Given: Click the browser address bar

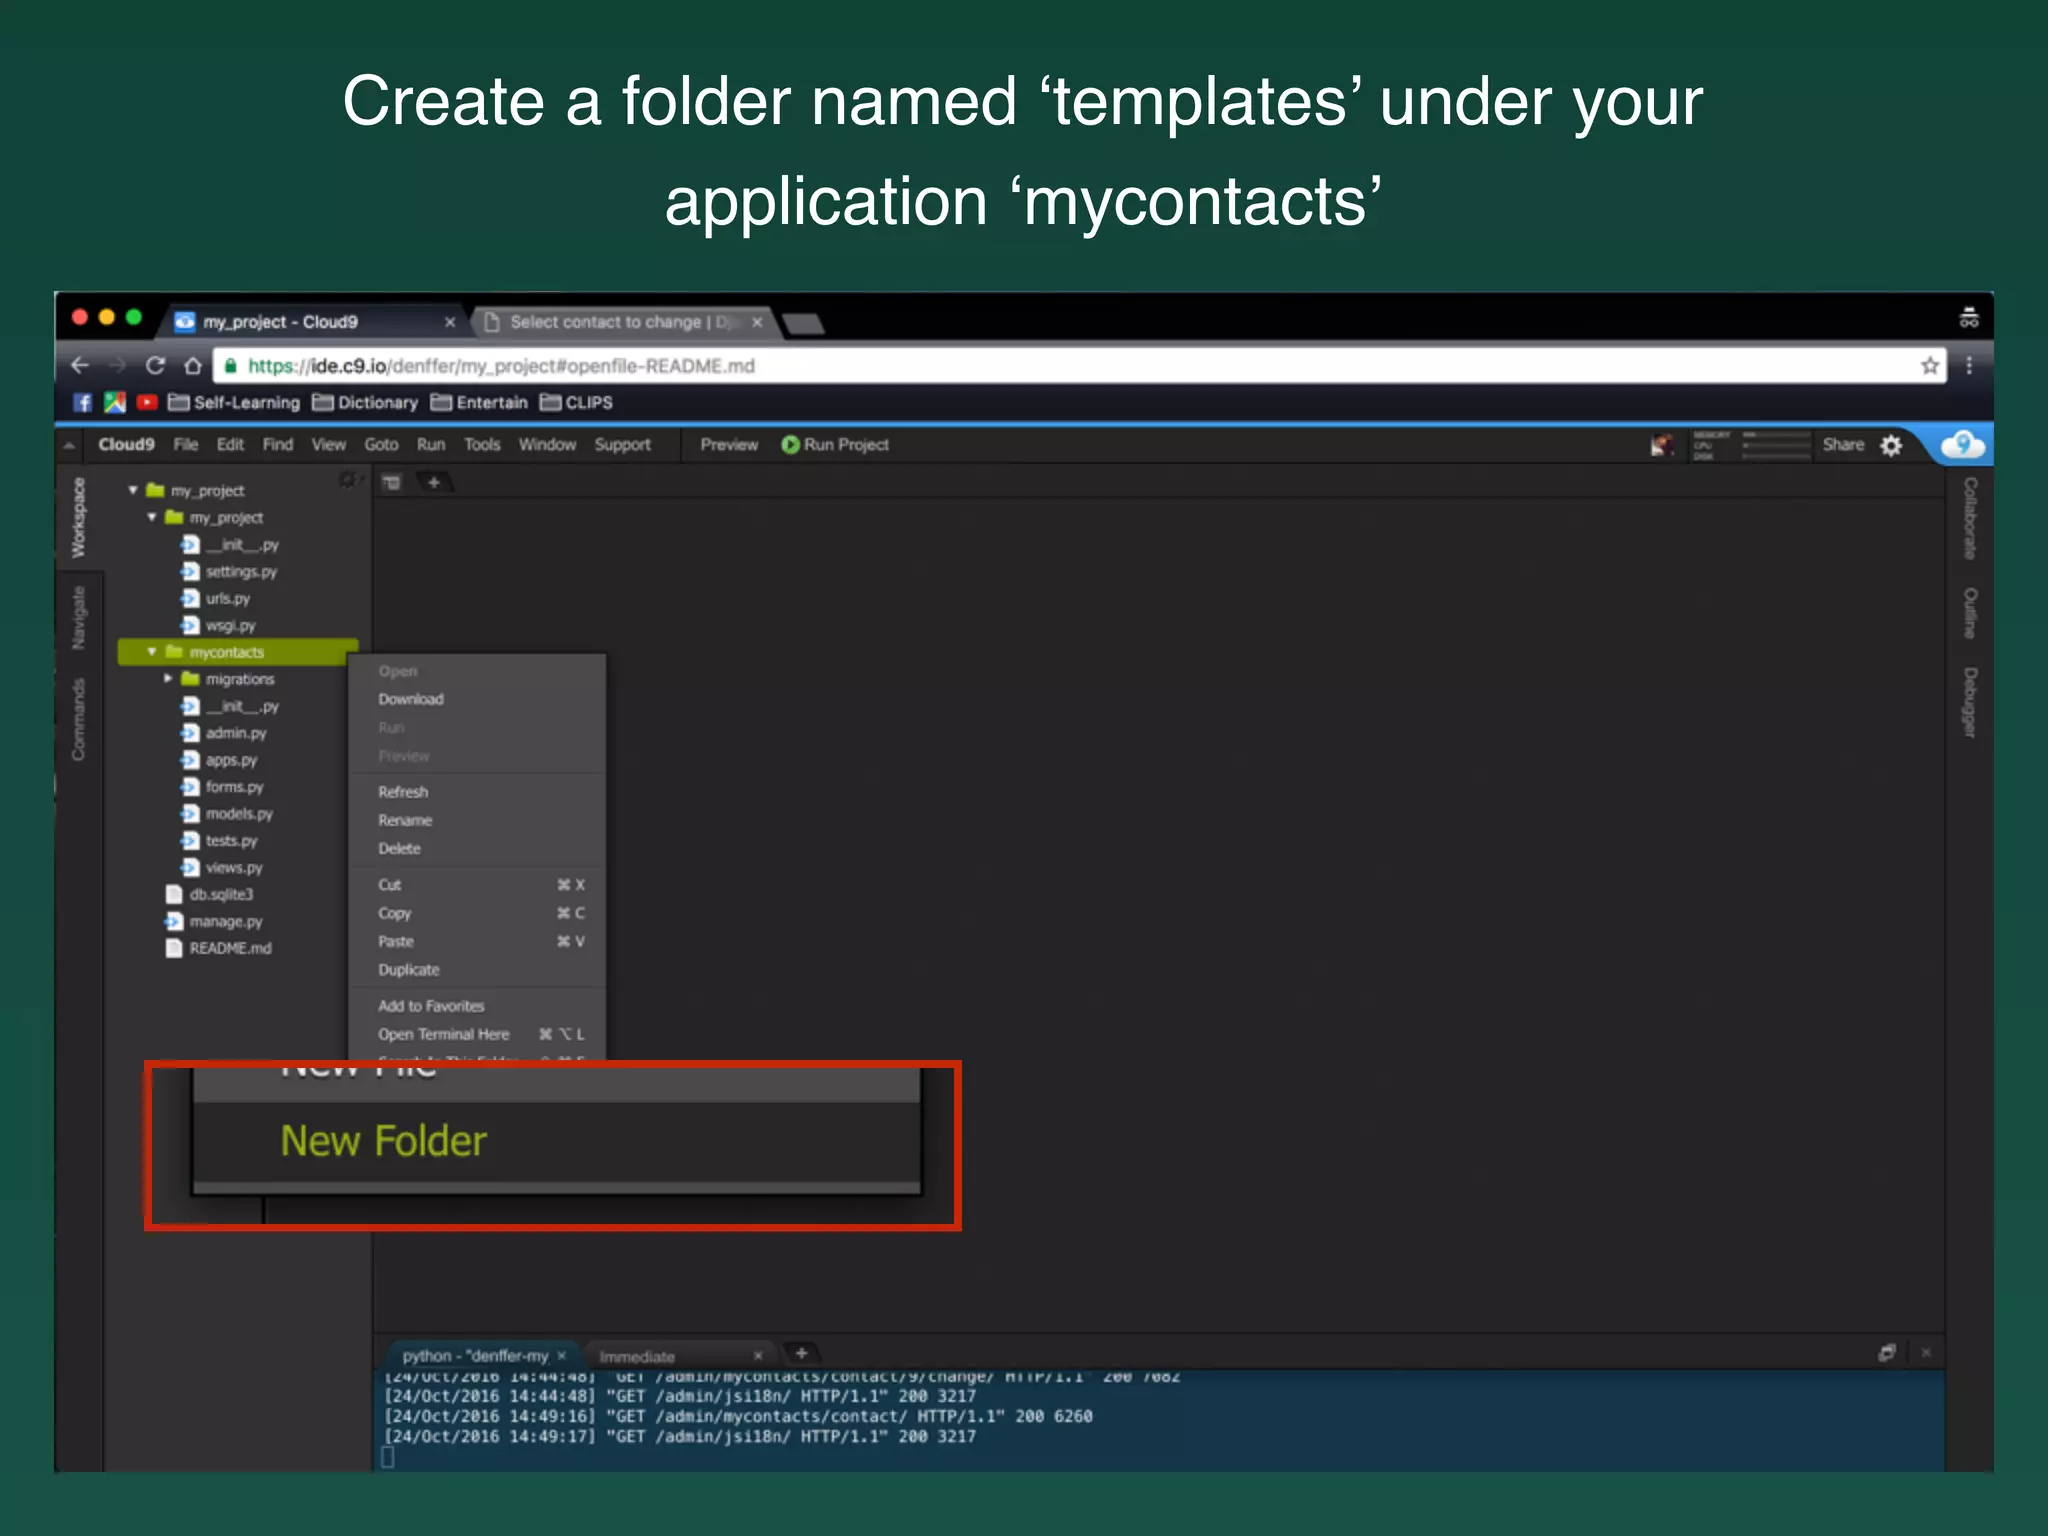Looking at the screenshot, I should pos(1000,366).
